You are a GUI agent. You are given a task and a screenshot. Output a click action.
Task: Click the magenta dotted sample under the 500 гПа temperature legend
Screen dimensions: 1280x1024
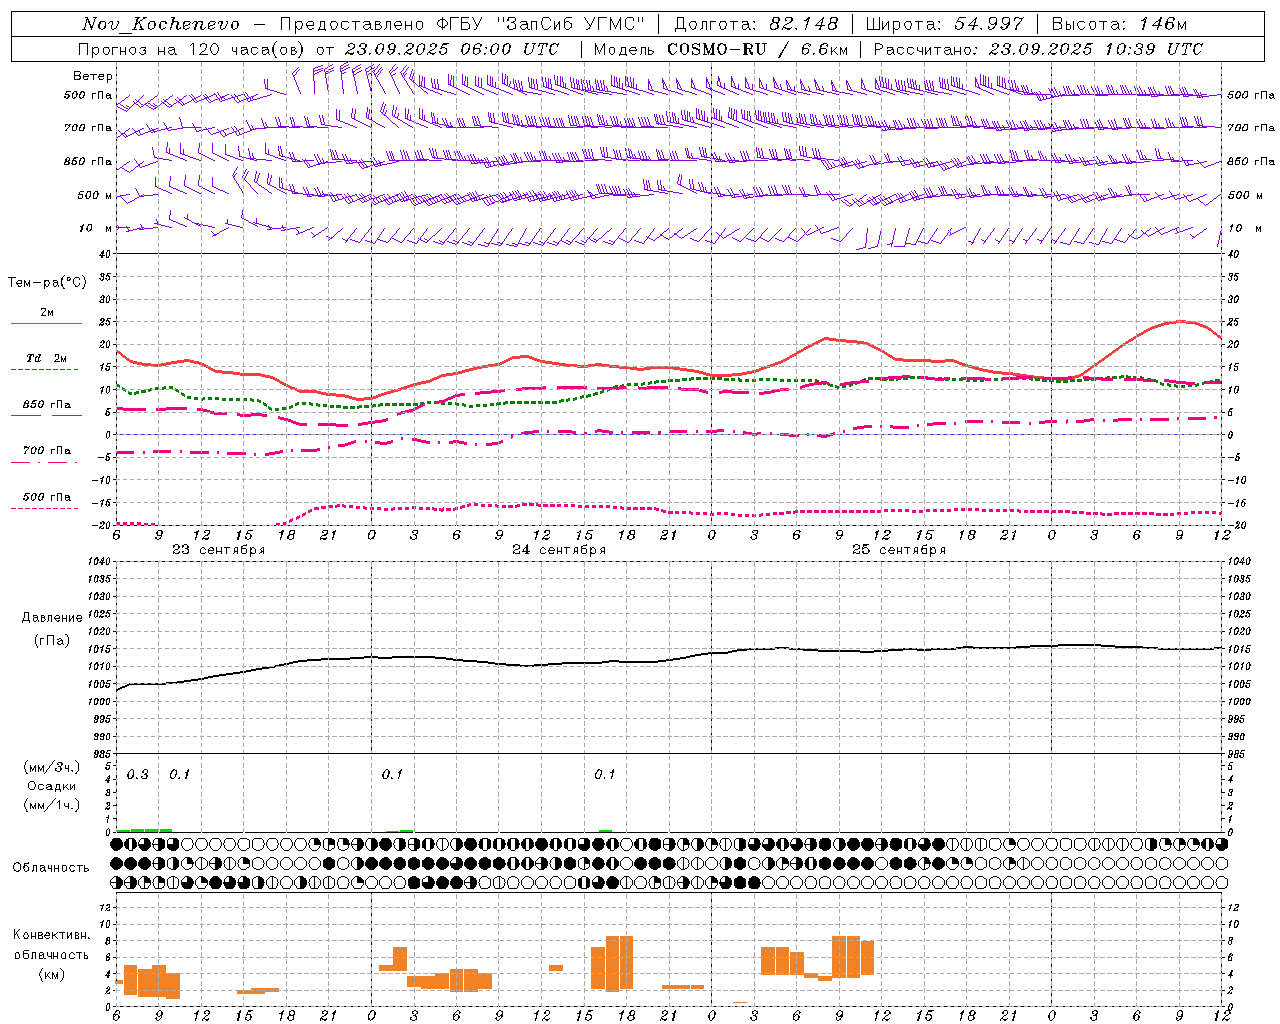[x=46, y=508]
